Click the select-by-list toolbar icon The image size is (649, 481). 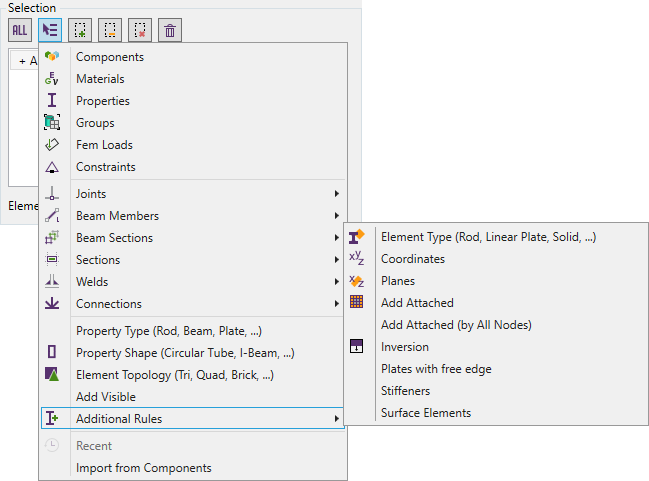click(x=50, y=30)
